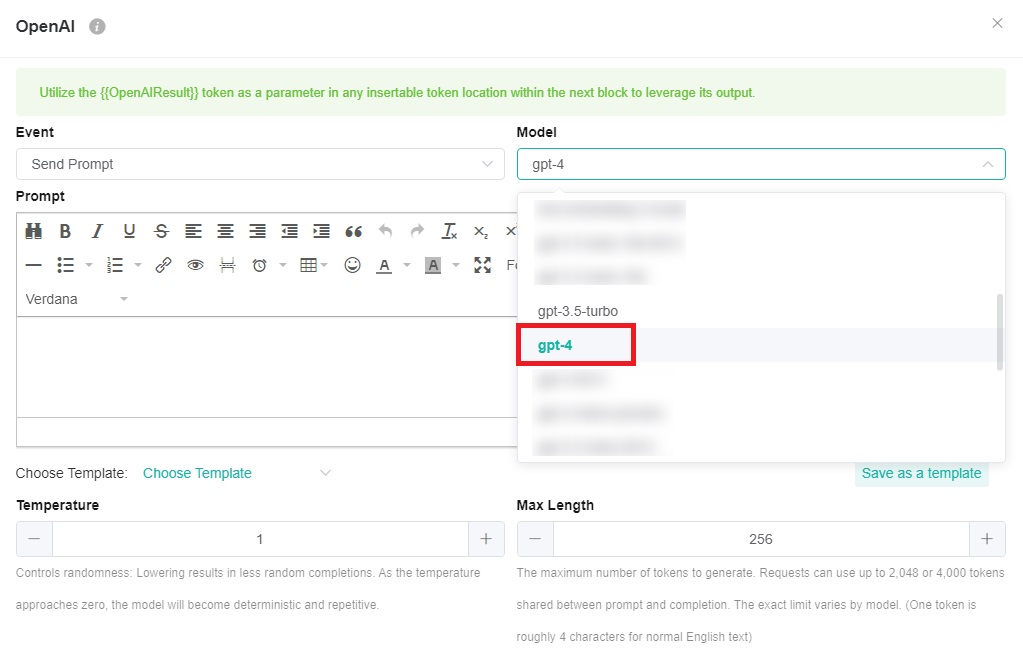Toggle bold formatting in the prompt editor

(65, 231)
